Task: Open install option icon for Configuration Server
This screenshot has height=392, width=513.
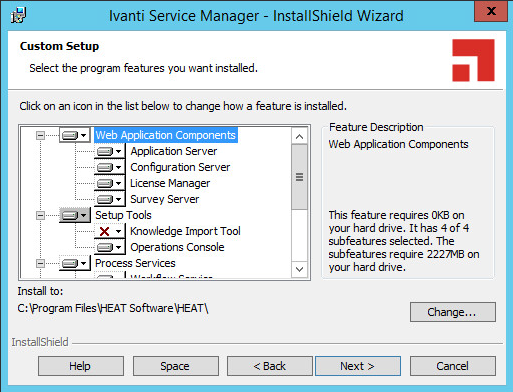Action: 109,167
